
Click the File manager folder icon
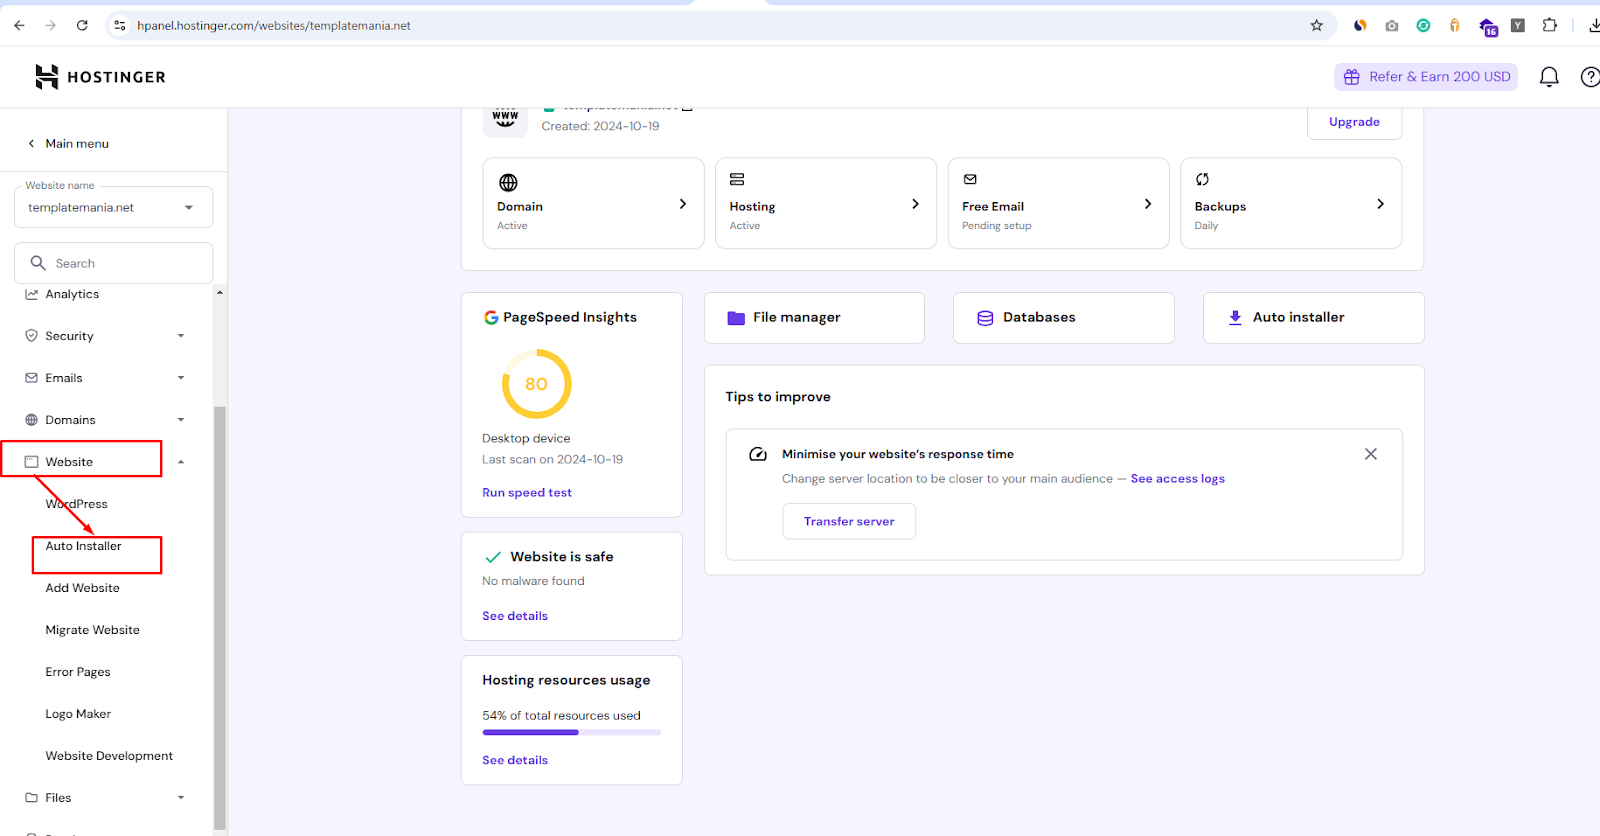pos(736,318)
